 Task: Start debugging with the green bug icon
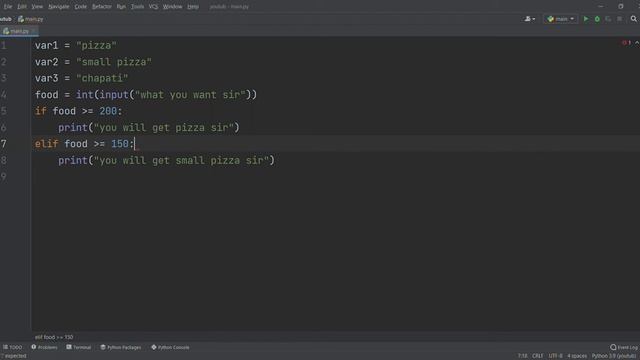click(x=597, y=19)
